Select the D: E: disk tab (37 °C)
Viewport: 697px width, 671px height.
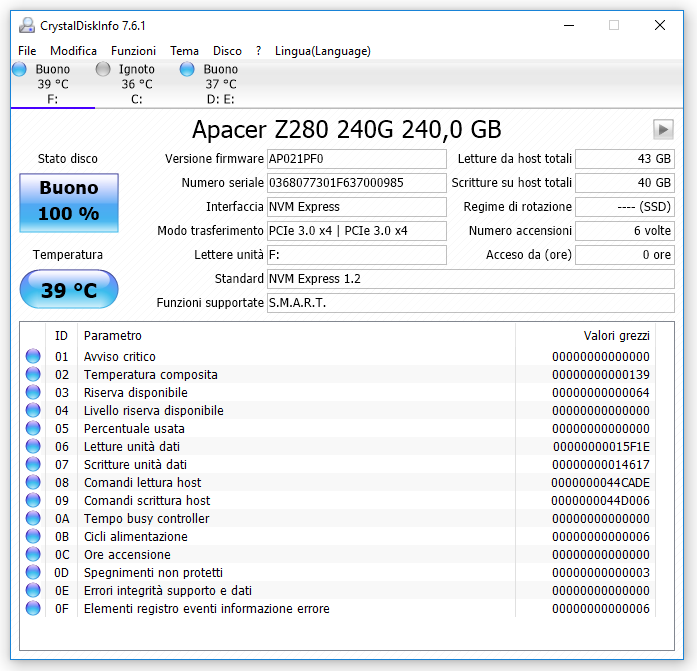point(220,84)
